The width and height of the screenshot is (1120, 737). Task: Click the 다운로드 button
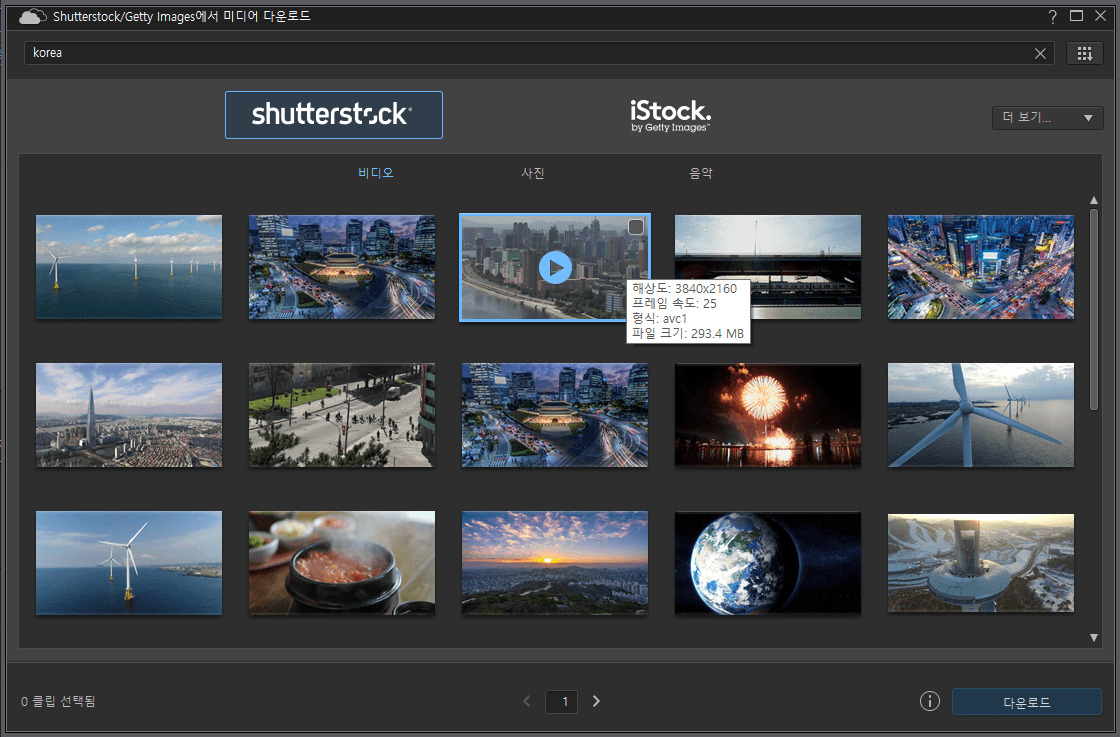pyautogui.click(x=1026, y=702)
